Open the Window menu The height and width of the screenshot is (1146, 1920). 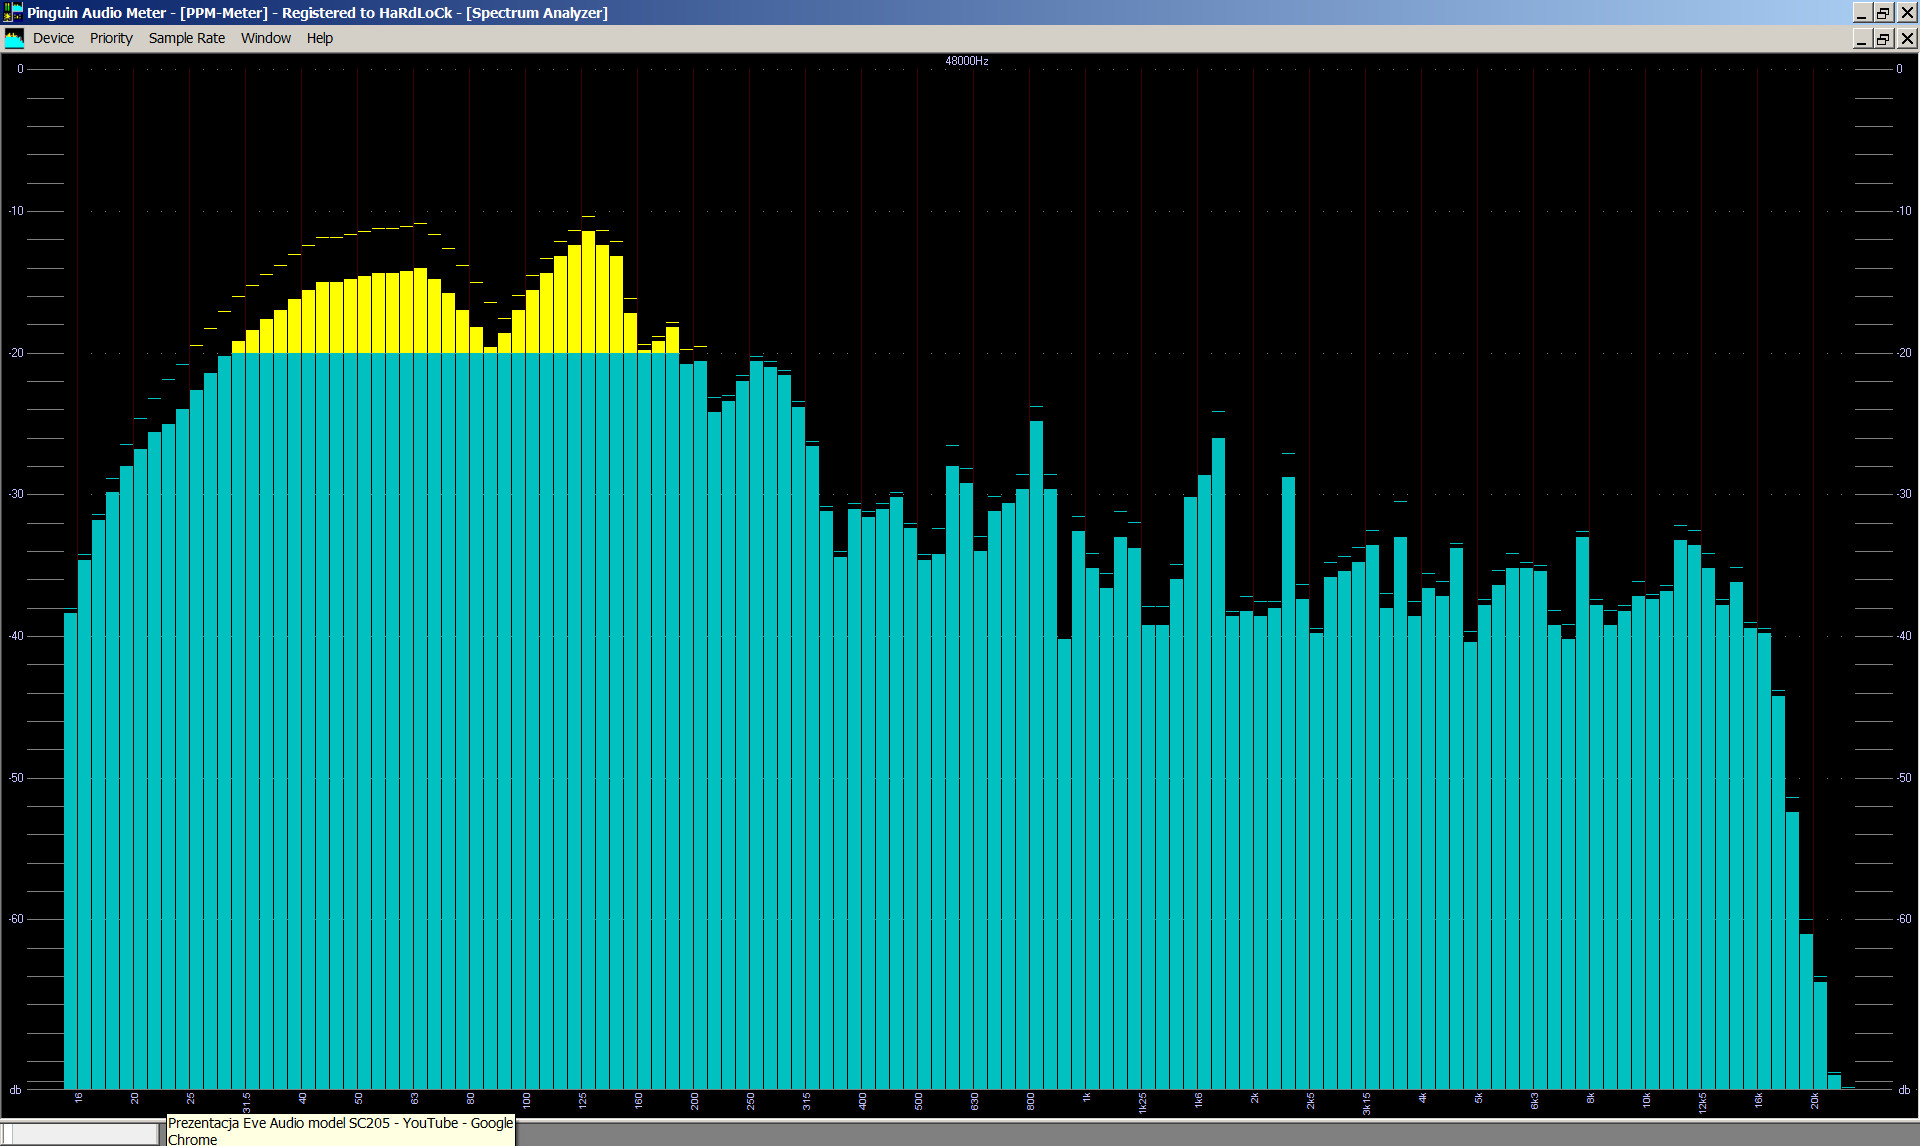pos(265,38)
